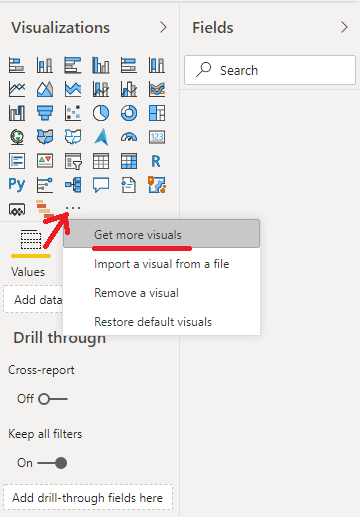The width and height of the screenshot is (360, 517).
Task: Insert a Pie chart visual
Action: click(x=101, y=113)
